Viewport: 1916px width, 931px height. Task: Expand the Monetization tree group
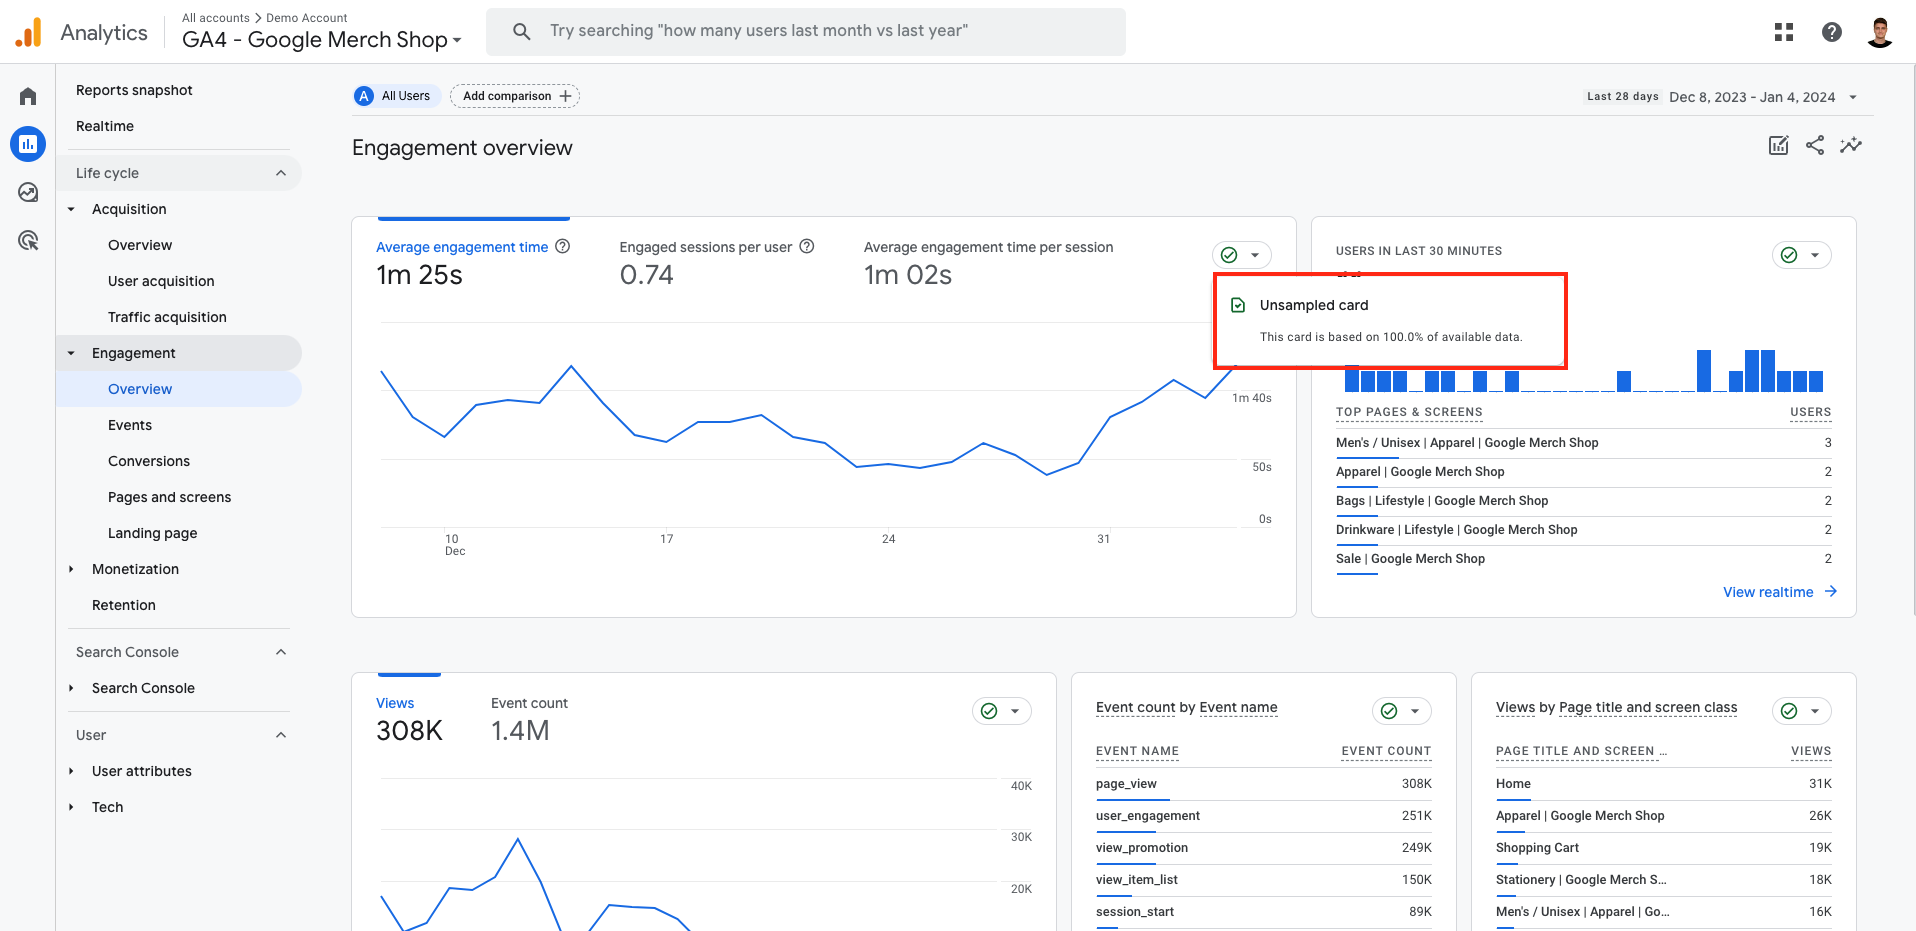[71, 569]
